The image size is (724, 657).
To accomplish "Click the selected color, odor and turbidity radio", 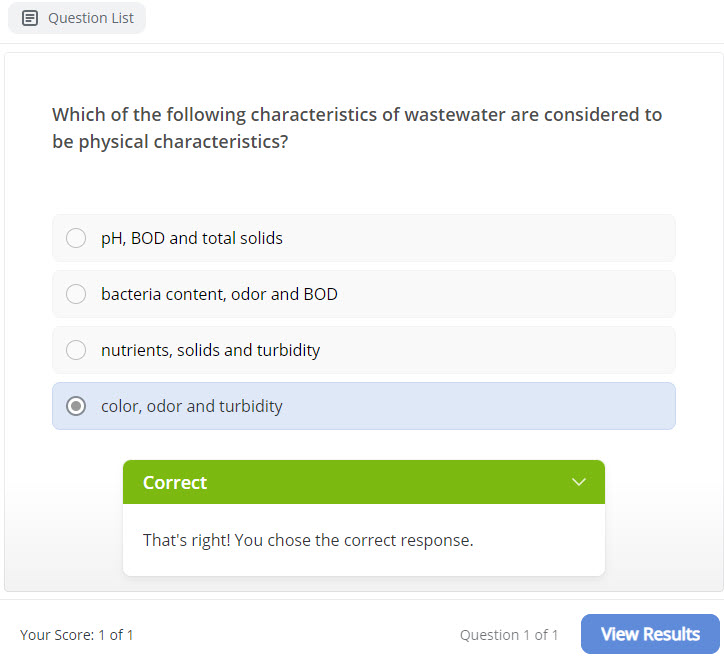I will pyautogui.click(x=76, y=406).
